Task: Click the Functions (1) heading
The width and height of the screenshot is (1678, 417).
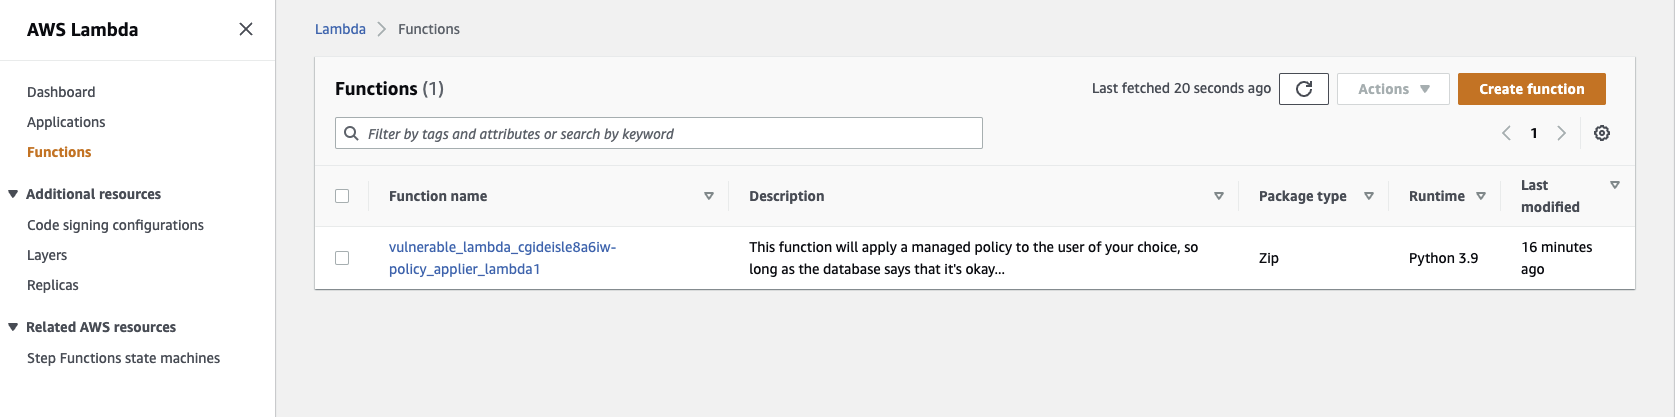Action: (389, 88)
